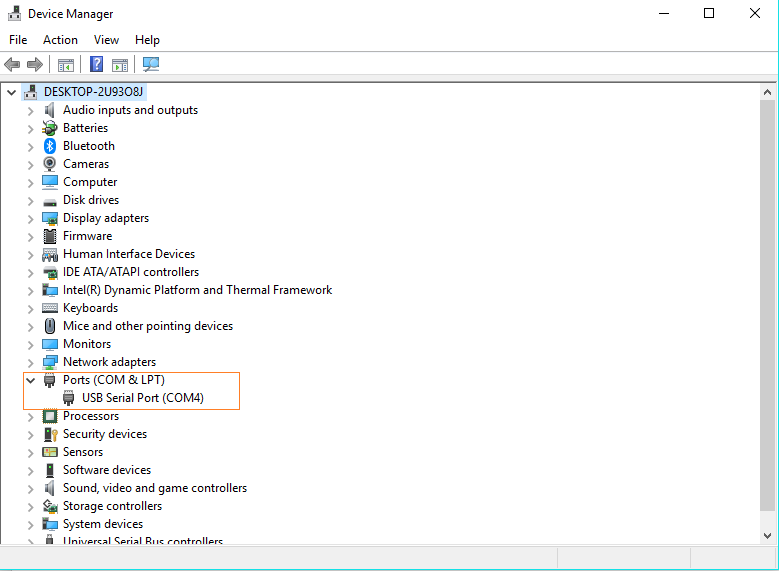Collapse the DESKTOP-2U93O8J root node
This screenshot has height=571, width=779.
[x=12, y=92]
